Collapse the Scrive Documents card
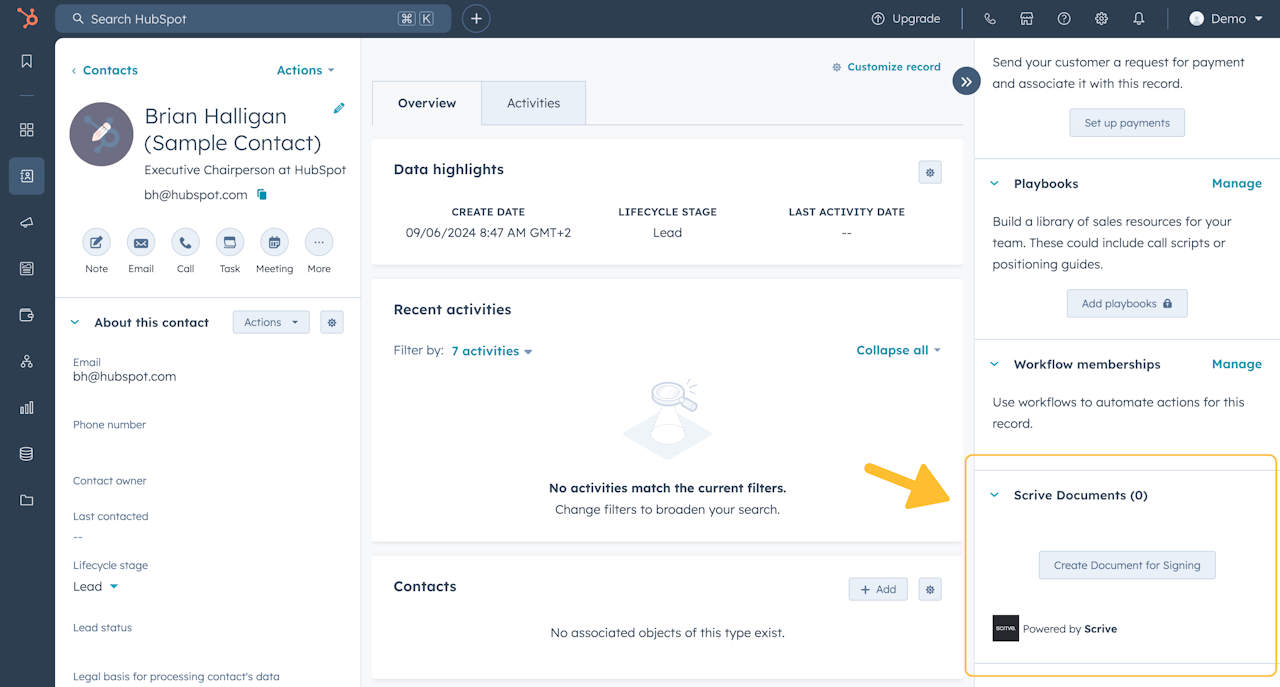Viewport: 1280px width, 687px height. tap(994, 495)
